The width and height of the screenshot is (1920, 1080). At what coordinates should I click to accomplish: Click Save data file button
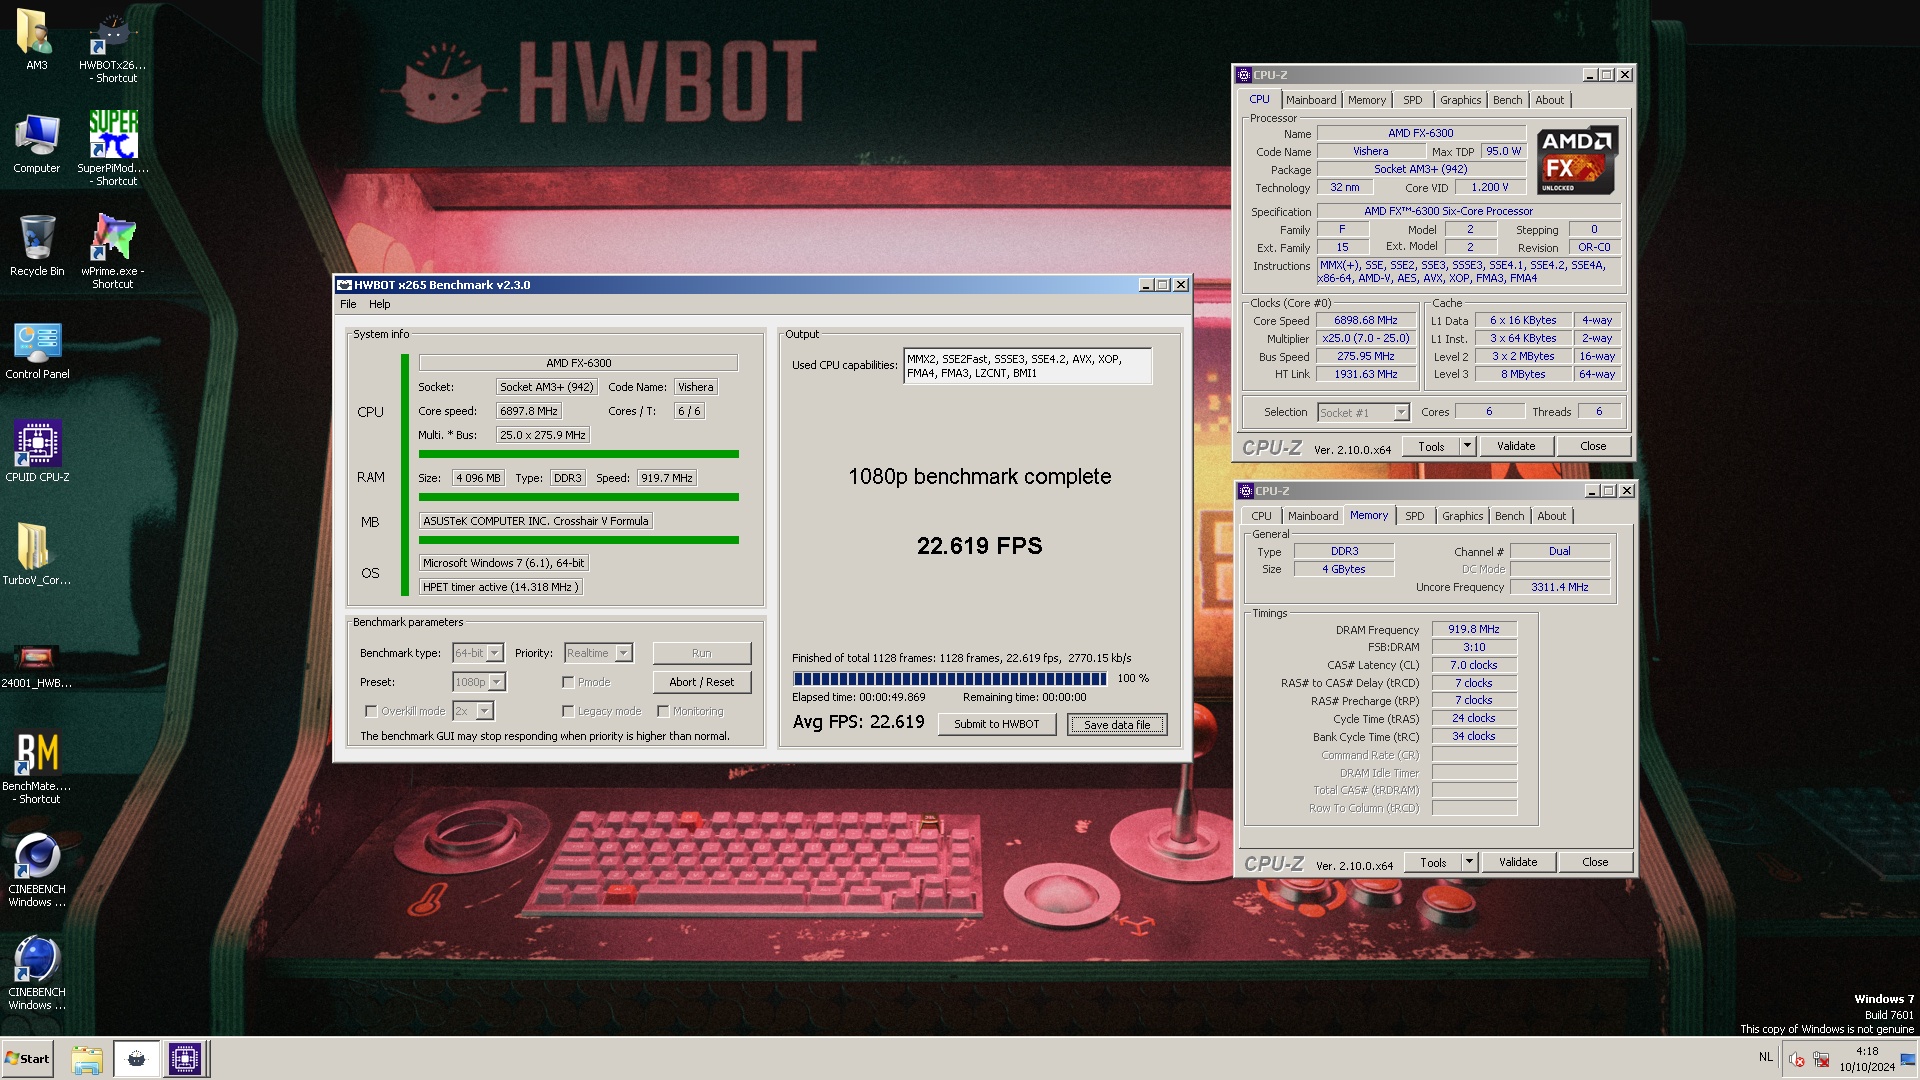click(1117, 724)
